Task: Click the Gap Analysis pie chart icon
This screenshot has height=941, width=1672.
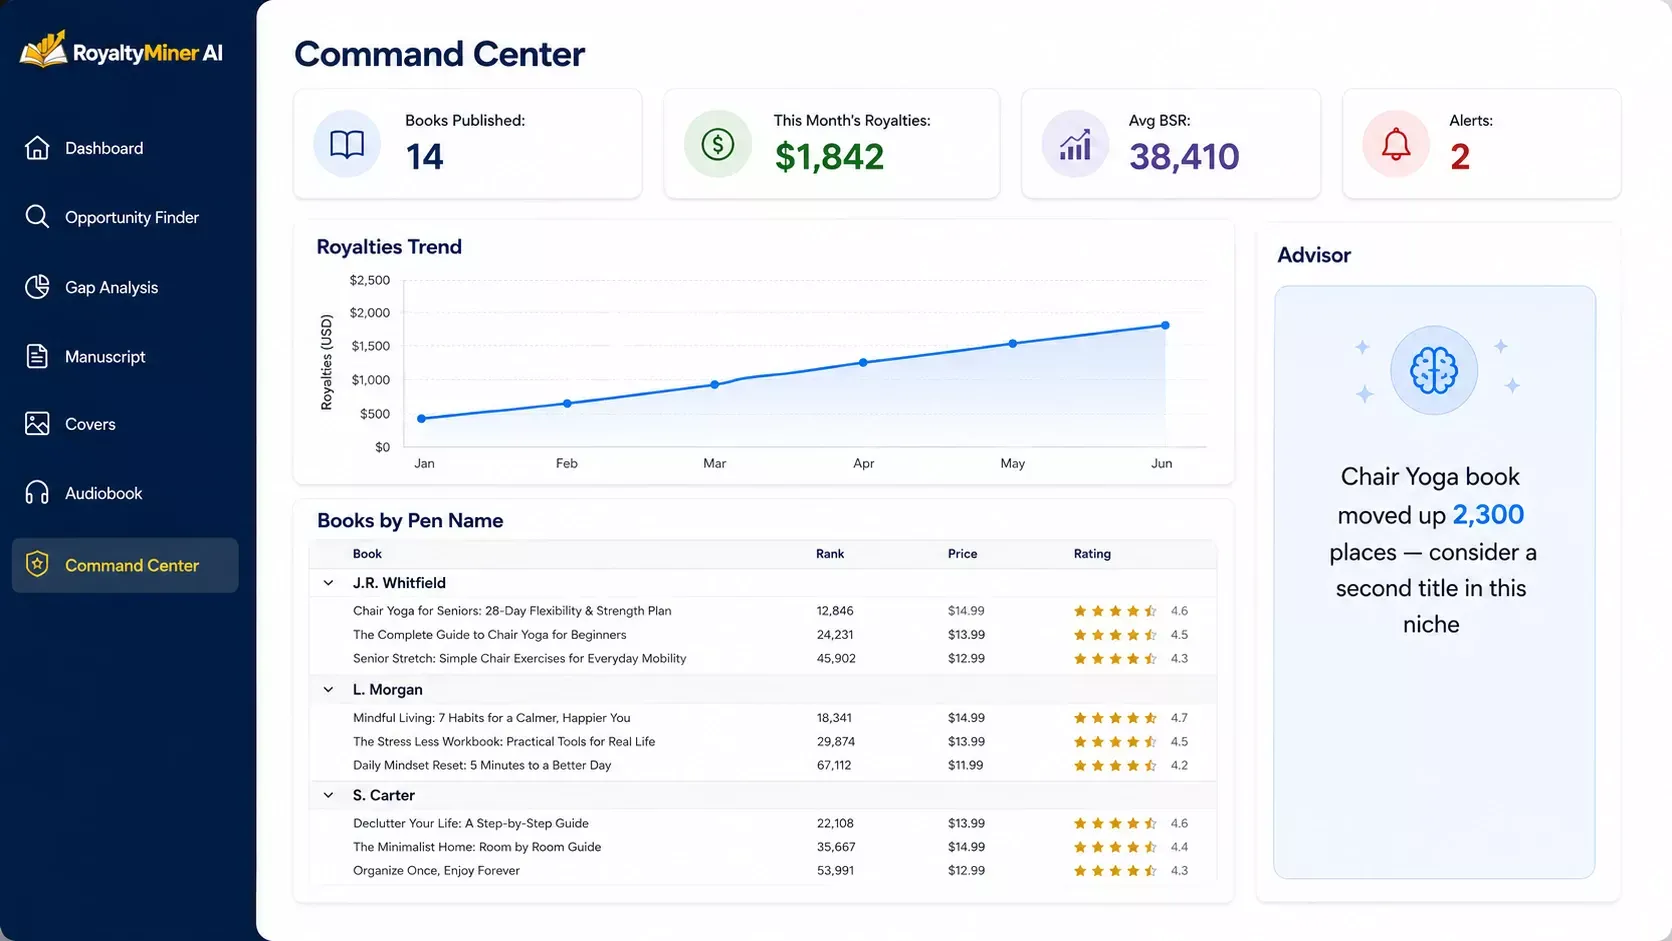Action: point(37,287)
